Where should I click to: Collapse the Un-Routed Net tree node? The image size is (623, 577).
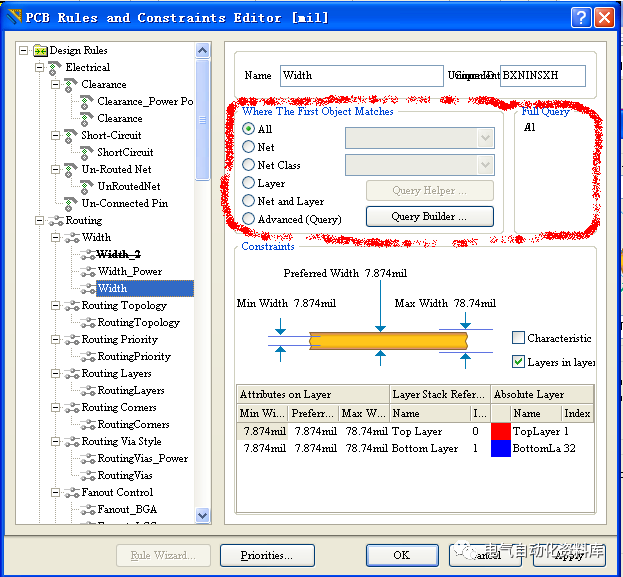(56, 170)
